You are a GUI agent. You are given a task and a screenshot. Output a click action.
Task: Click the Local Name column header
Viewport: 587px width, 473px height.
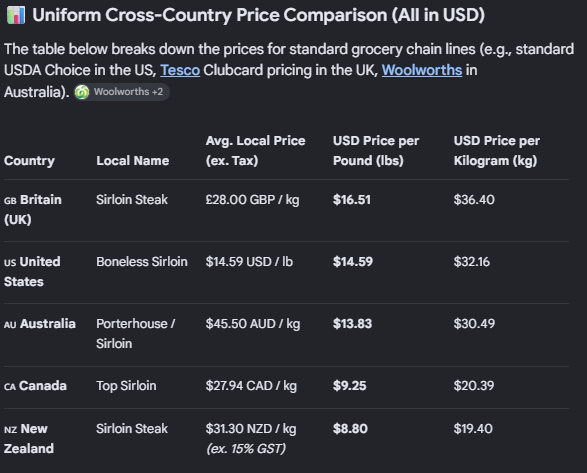pyautogui.click(x=133, y=161)
